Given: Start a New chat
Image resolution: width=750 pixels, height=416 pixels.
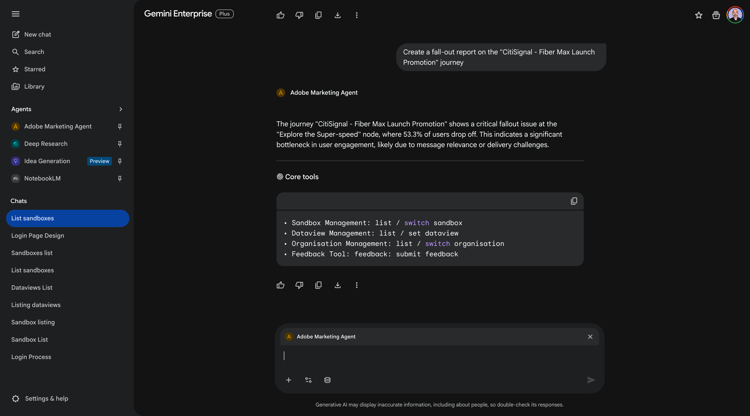Looking at the screenshot, I should tap(32, 34).
